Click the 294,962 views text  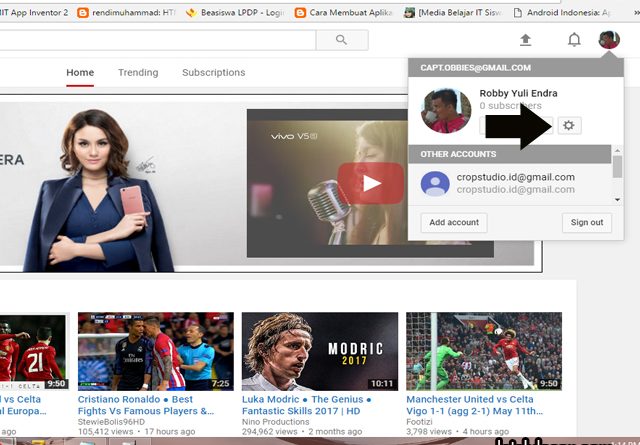pyautogui.click(x=269, y=432)
